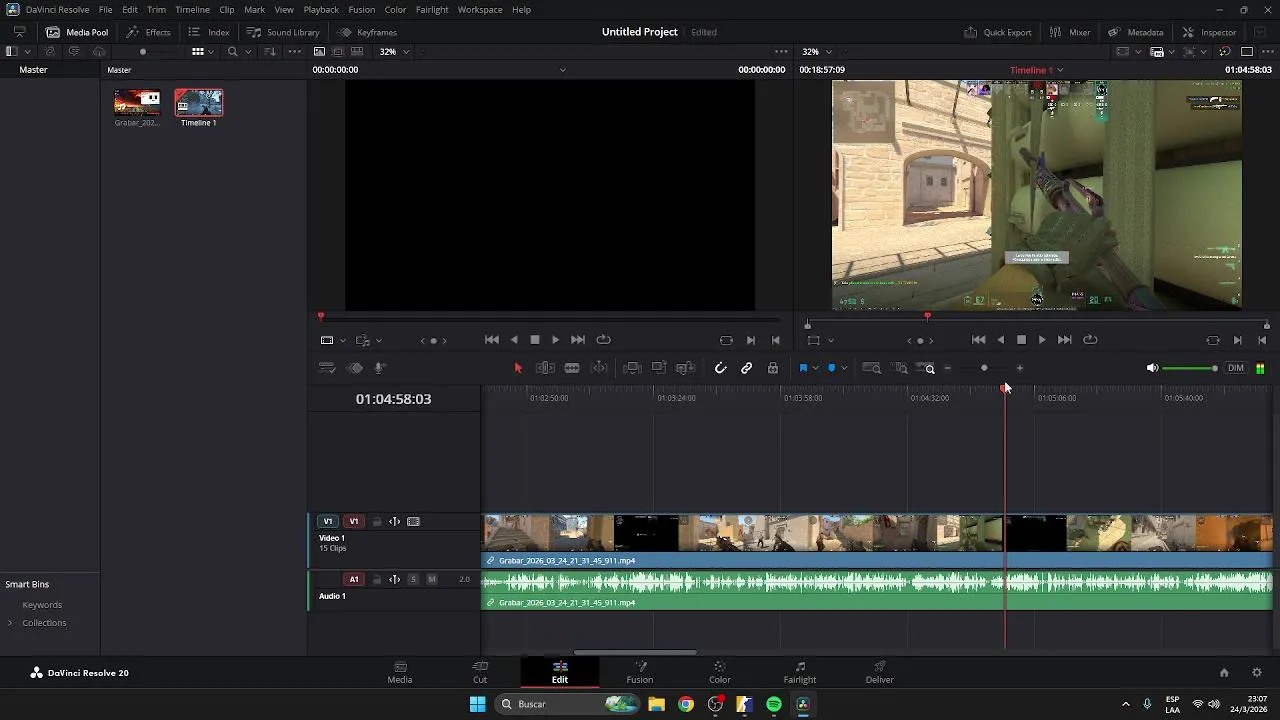The width and height of the screenshot is (1280, 720).
Task: Open the Playback menu
Action: 321,10
